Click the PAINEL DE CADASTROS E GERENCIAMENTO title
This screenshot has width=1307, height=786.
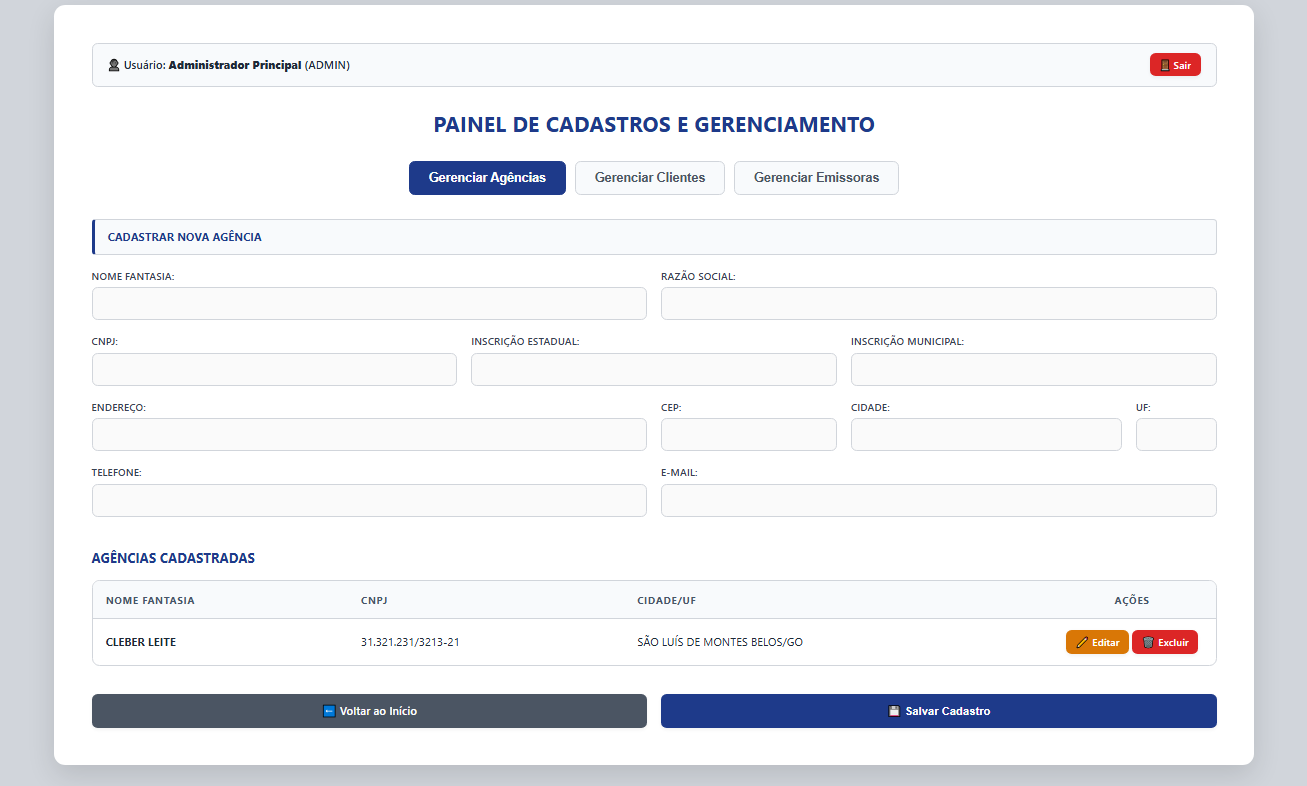654,125
